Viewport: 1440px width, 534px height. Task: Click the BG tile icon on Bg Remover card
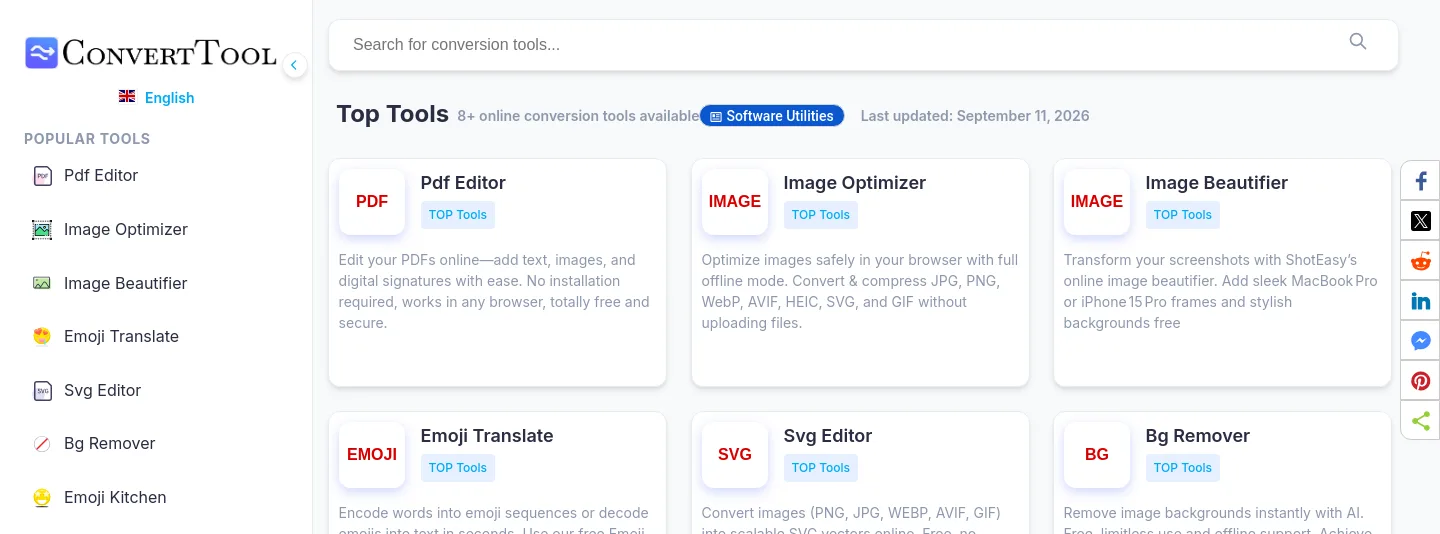1097,455
